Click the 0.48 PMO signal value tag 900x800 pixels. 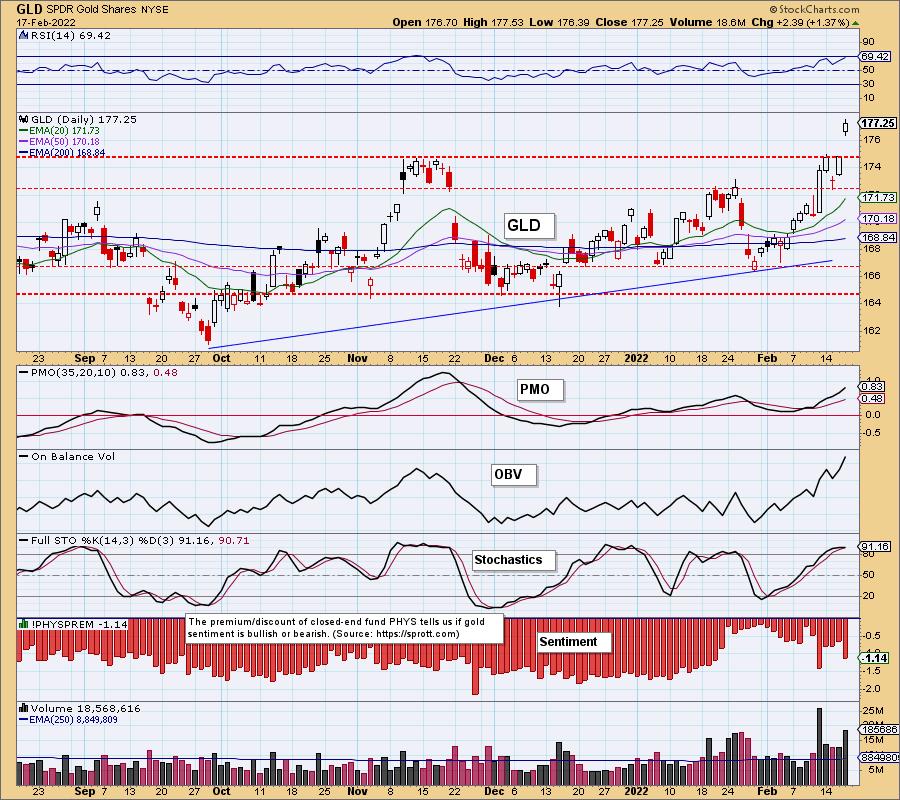[x=872, y=399]
